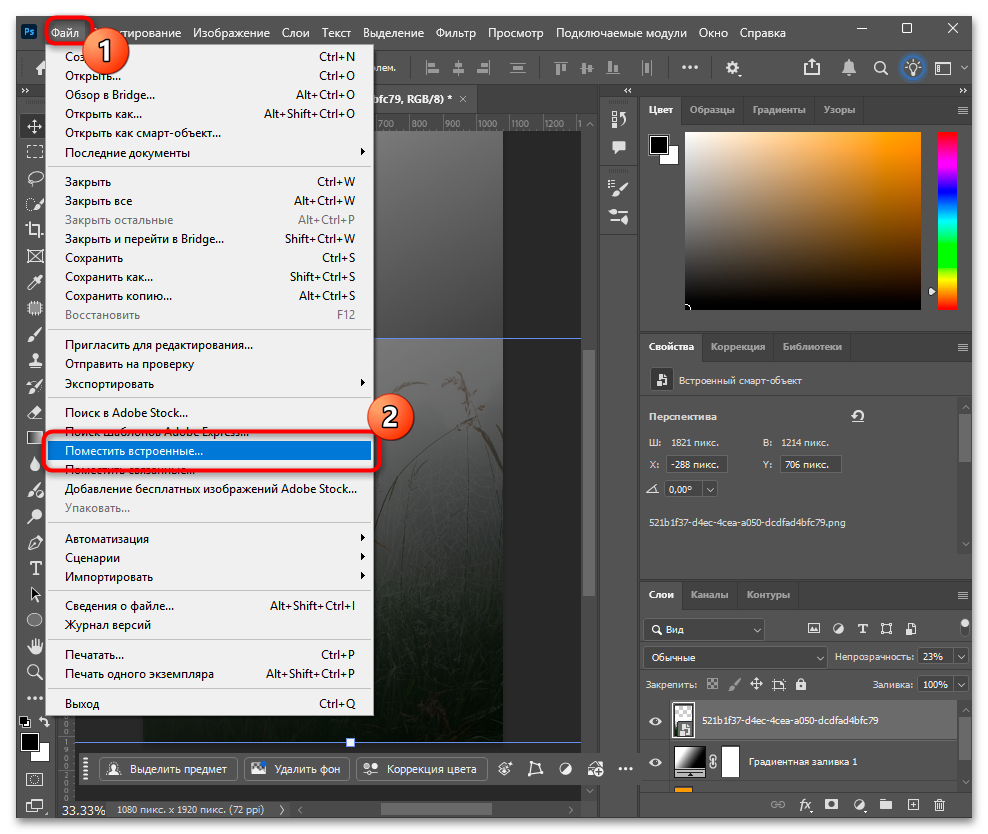
Task: Click foreground color swatch in Цвет panel
Action: click(659, 145)
